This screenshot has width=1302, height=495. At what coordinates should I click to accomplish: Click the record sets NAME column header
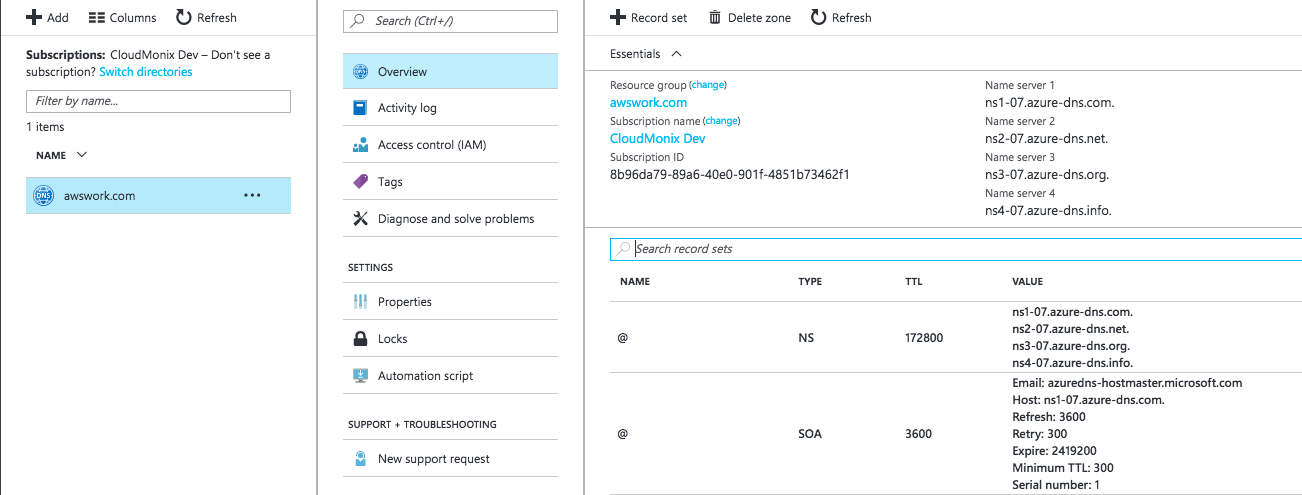click(x=635, y=282)
